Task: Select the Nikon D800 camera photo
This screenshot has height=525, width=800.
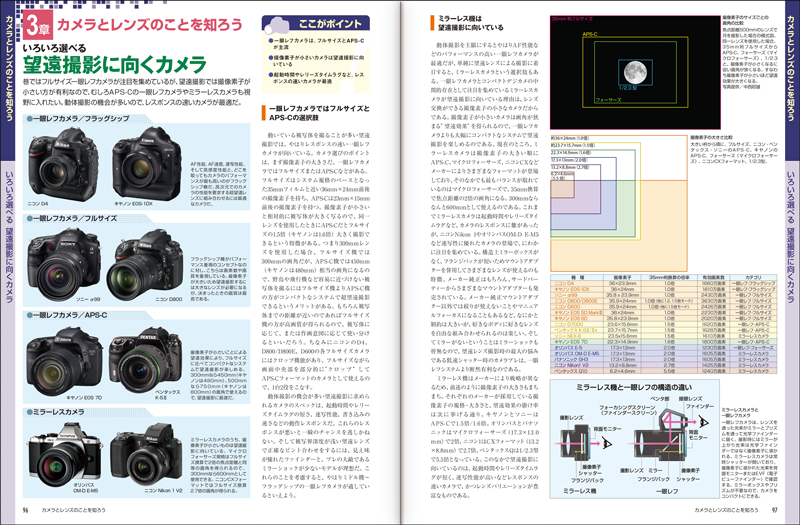Action: coord(145,264)
